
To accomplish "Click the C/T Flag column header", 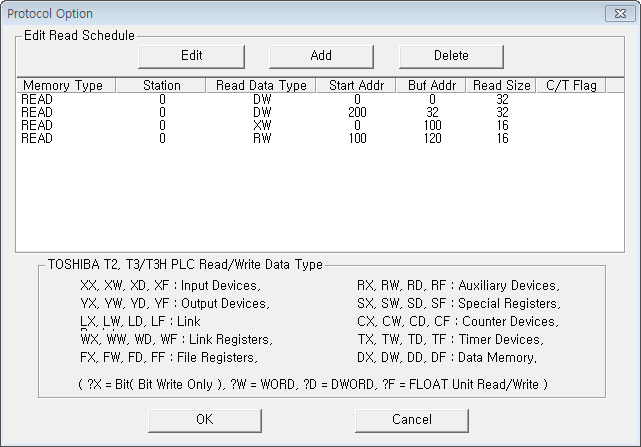I will (x=571, y=85).
